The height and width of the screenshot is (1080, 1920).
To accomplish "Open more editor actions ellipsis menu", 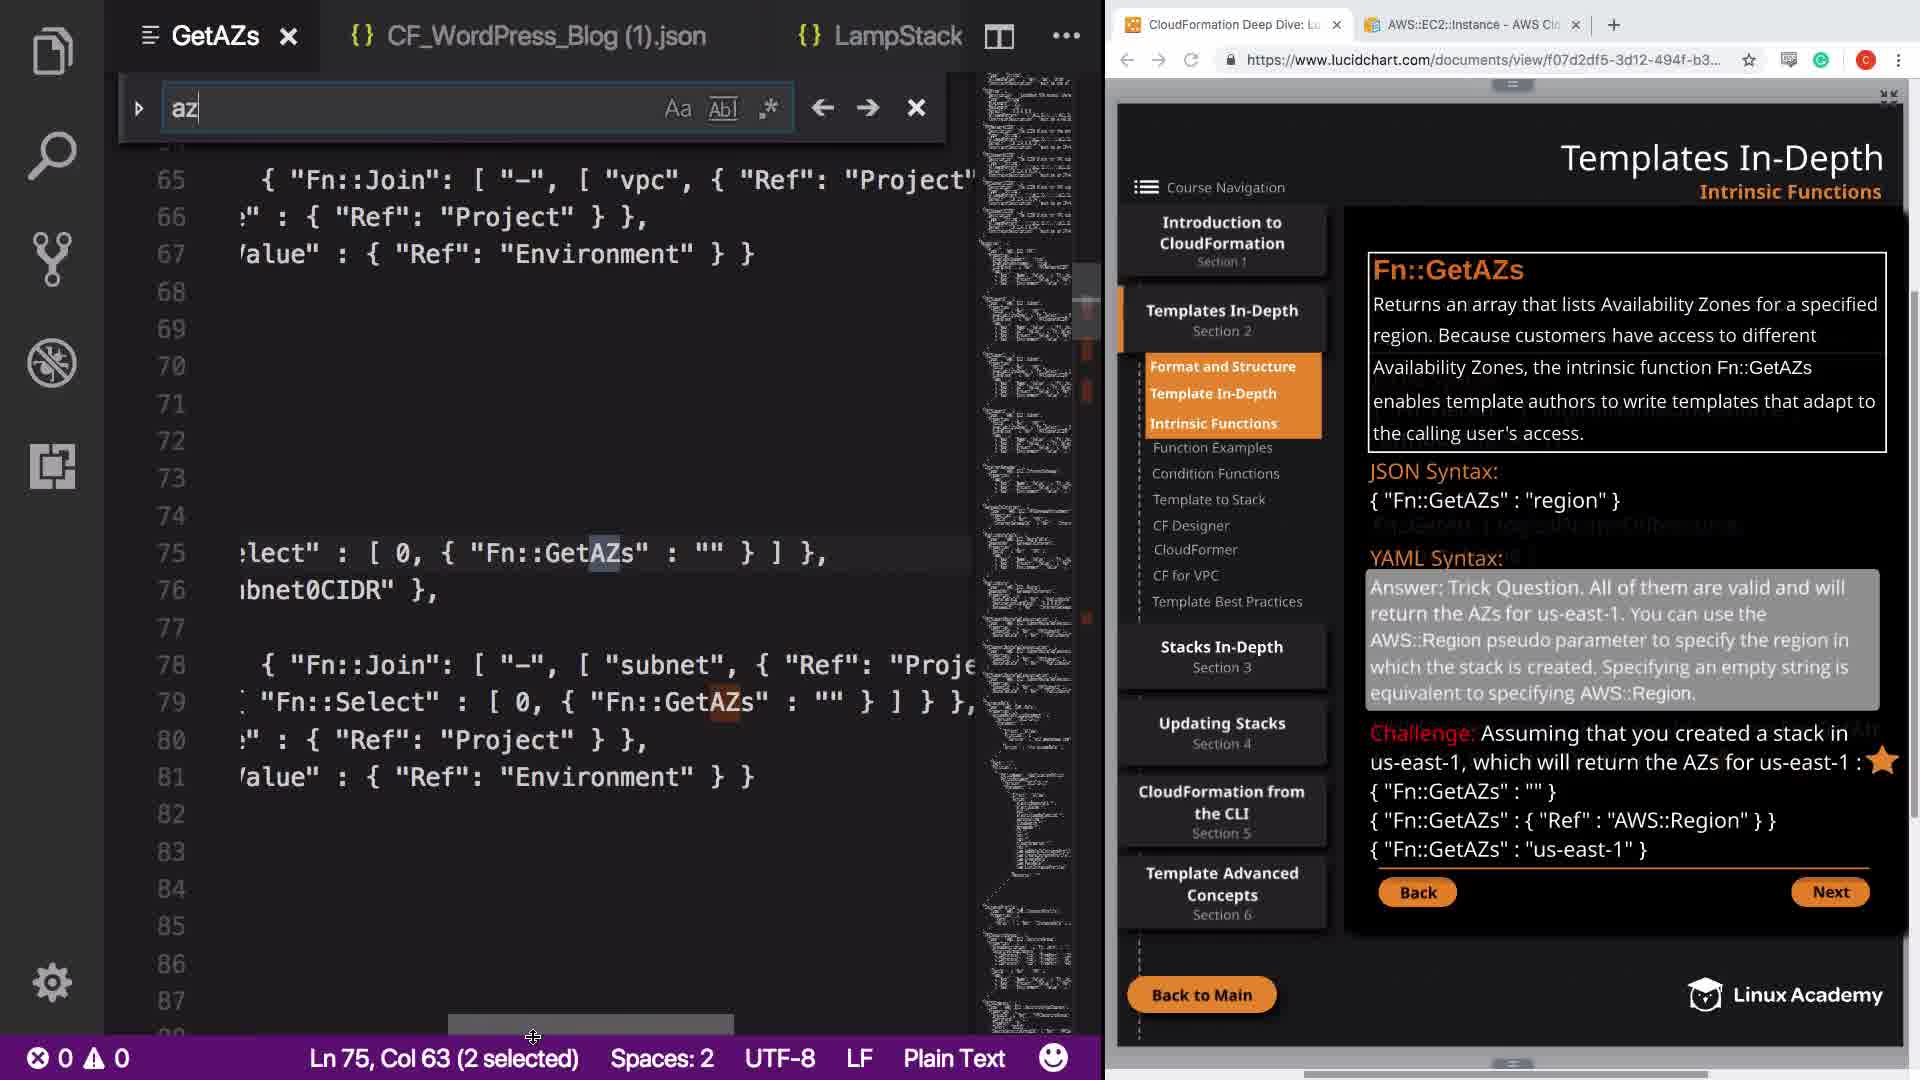I will 1066,37.
